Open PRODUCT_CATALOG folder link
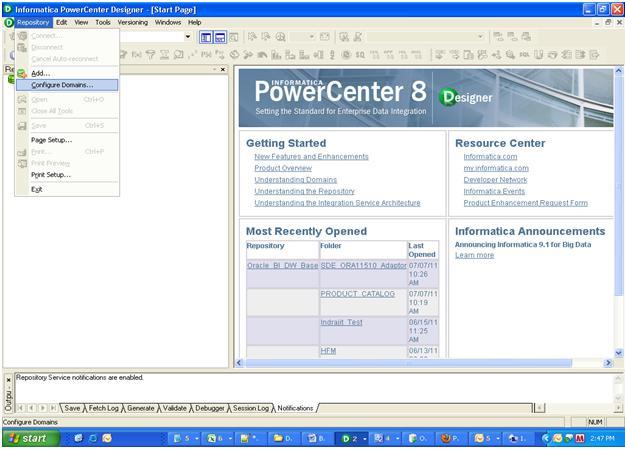 358,294
